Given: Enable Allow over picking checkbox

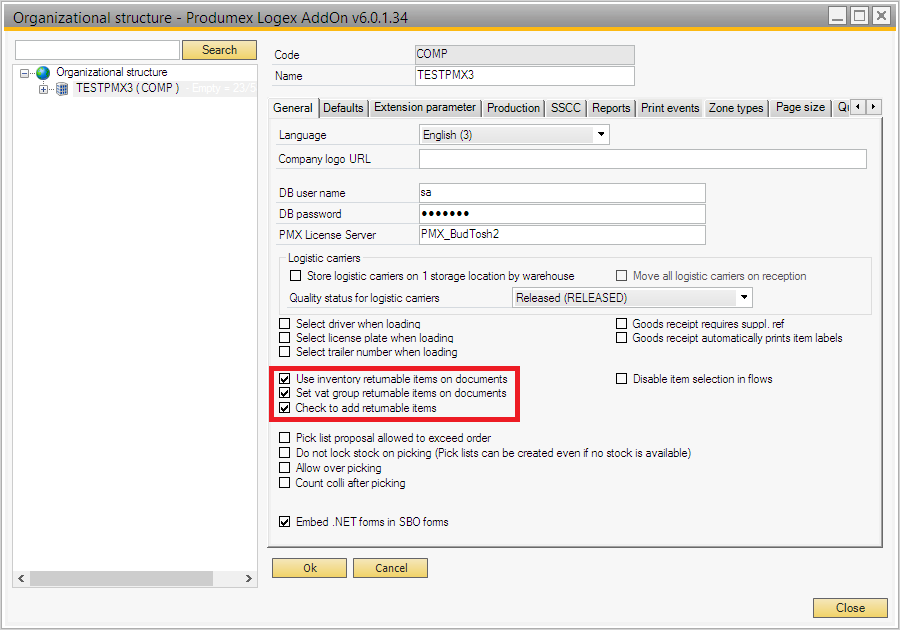Looking at the screenshot, I should (x=285, y=468).
